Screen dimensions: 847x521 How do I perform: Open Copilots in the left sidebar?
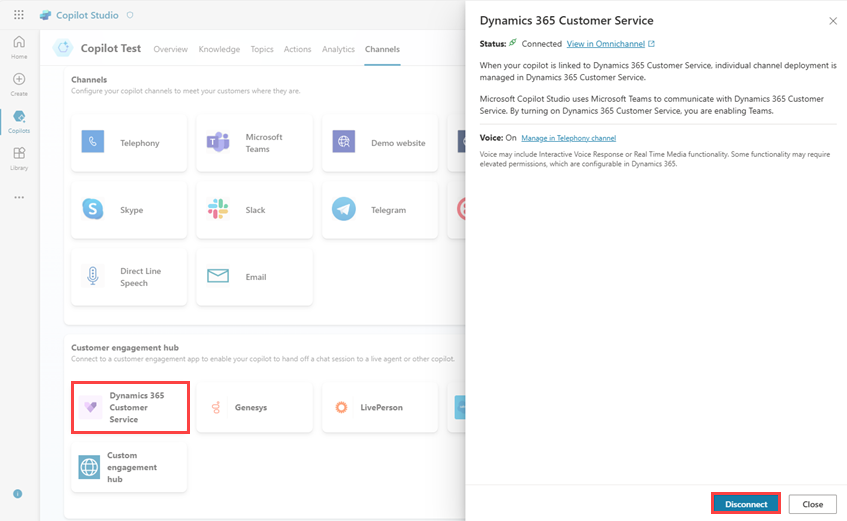pos(19,122)
